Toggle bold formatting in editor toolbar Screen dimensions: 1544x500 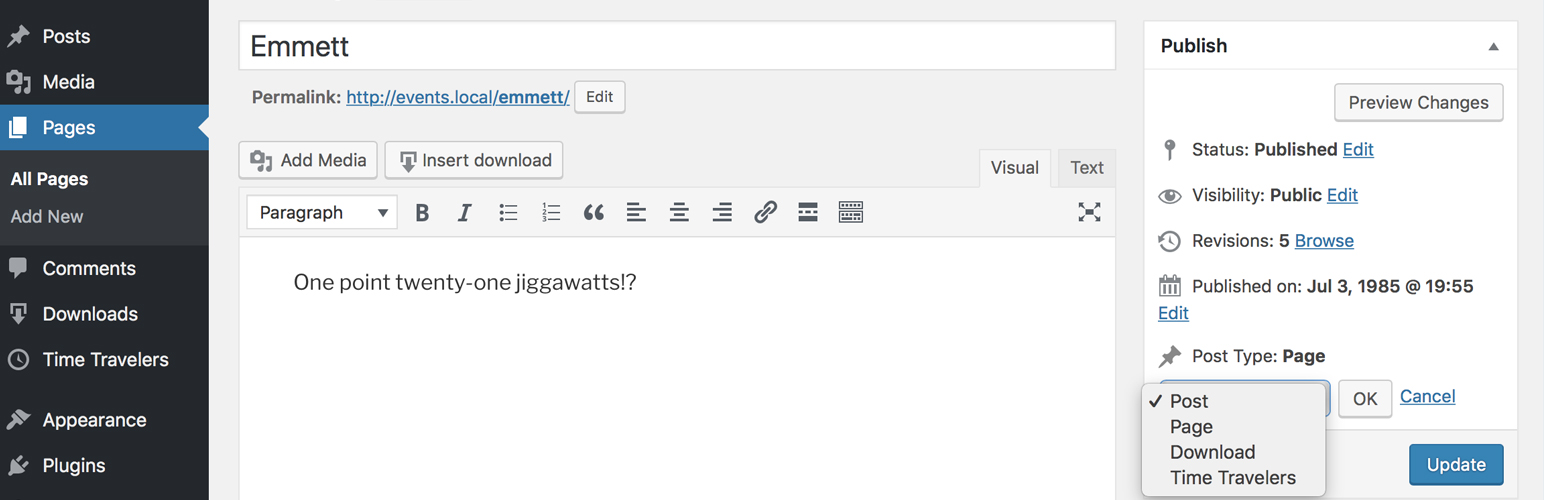coord(422,212)
